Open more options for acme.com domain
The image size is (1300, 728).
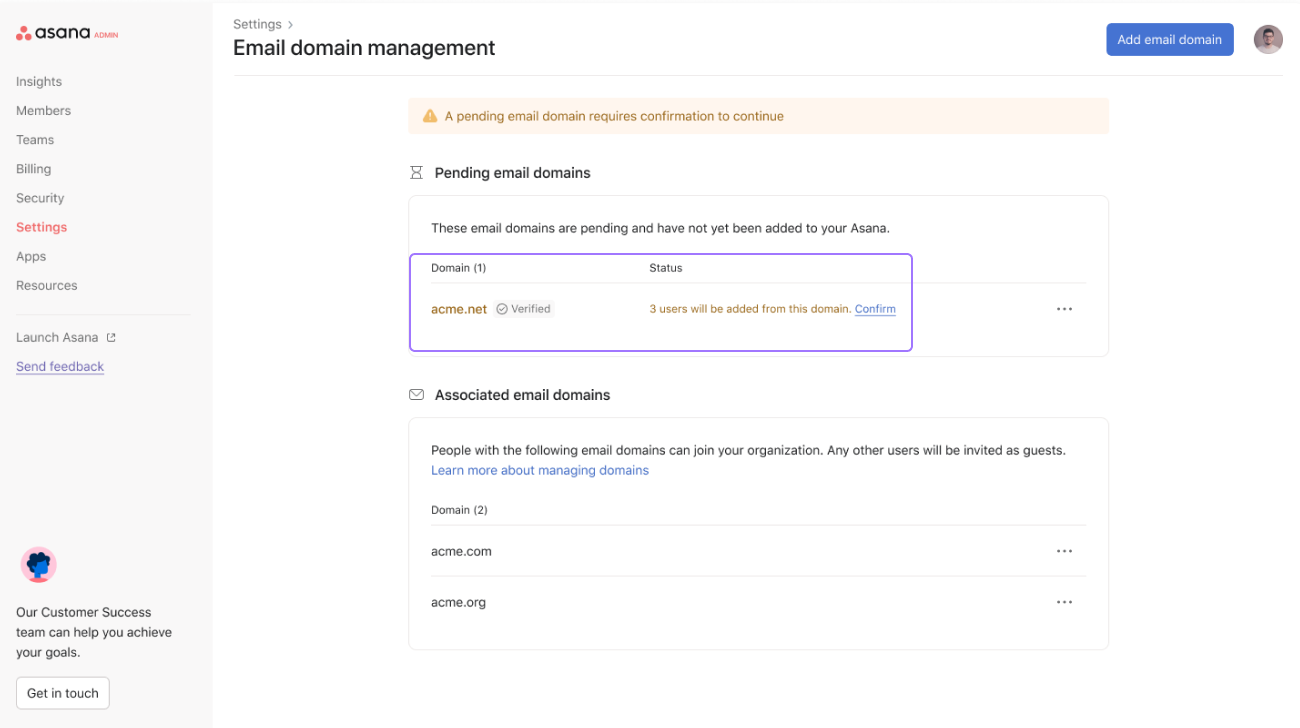[x=1064, y=551]
